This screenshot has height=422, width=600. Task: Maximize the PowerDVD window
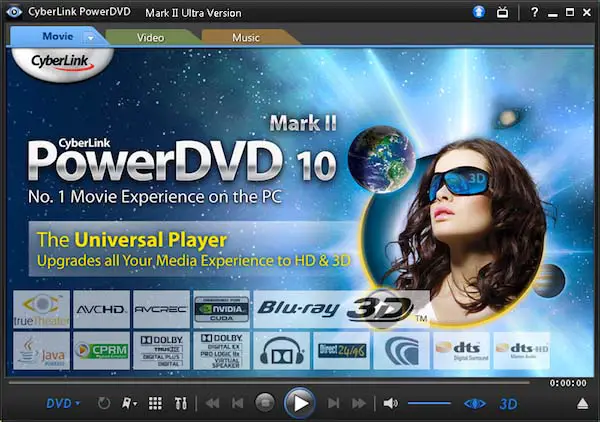pos(570,12)
